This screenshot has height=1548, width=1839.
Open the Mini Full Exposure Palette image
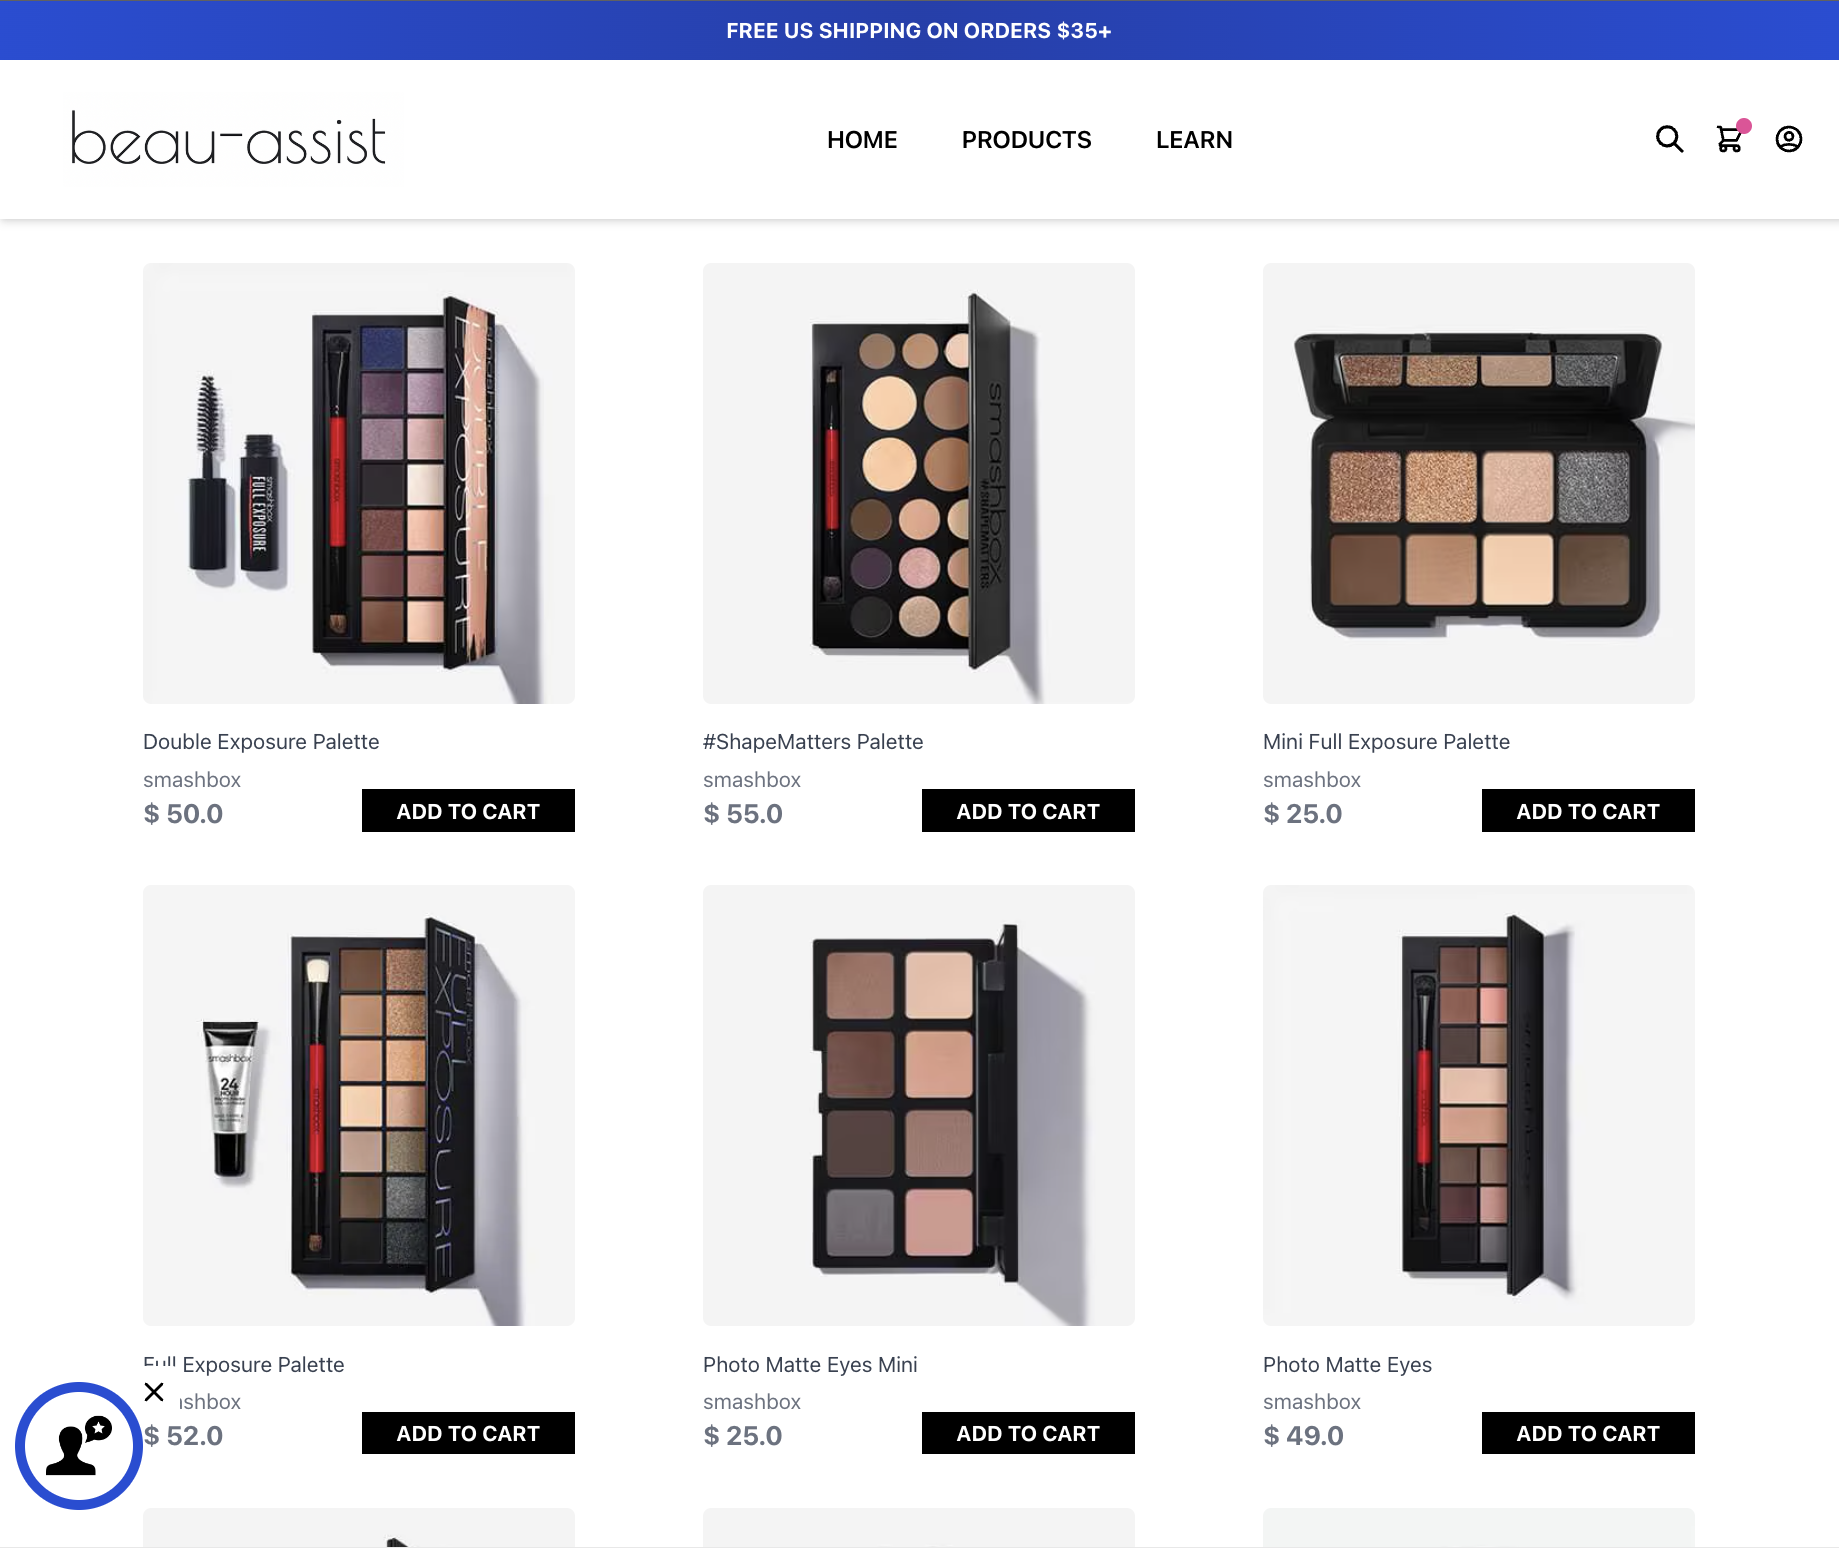[x=1479, y=483]
